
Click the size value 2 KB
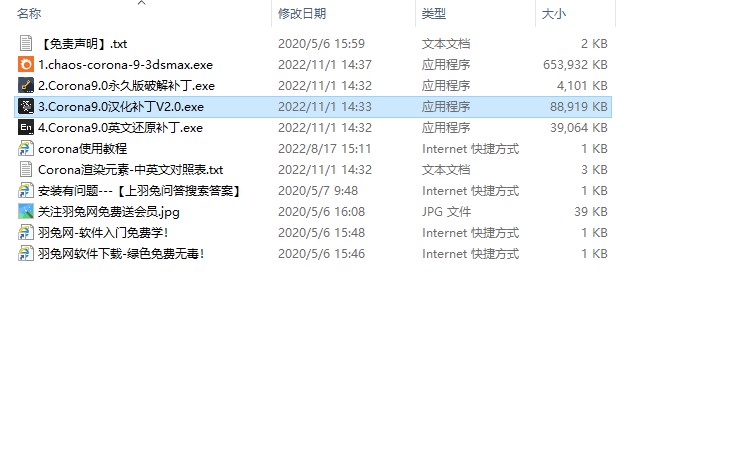click(x=594, y=44)
